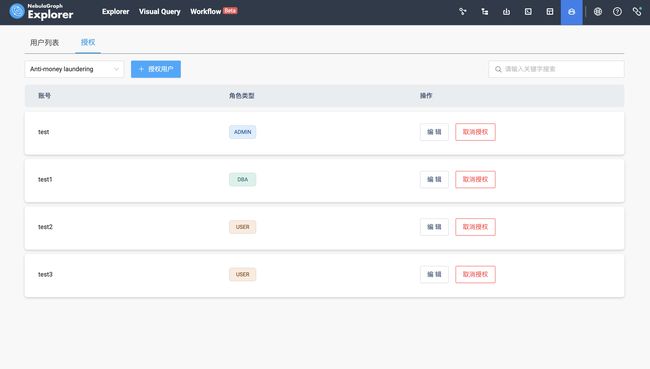Click 取消授权 for user test3
Viewport: 650px width, 369px height.
[475, 274]
